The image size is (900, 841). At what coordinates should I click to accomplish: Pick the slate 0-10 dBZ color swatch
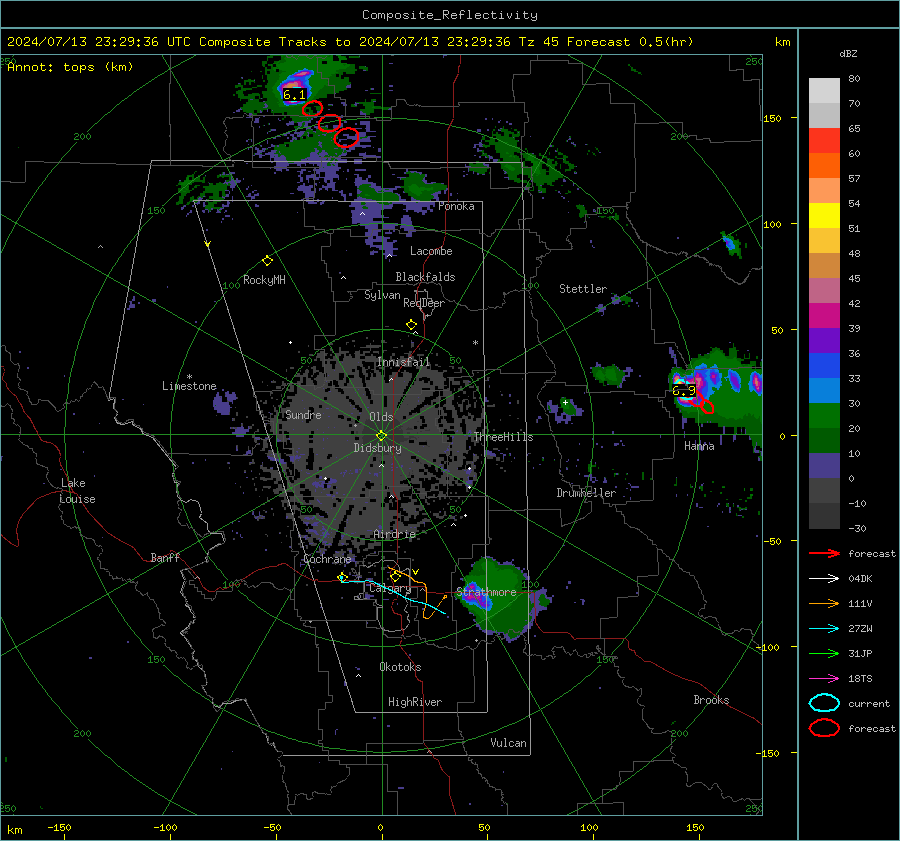[x=824, y=465]
